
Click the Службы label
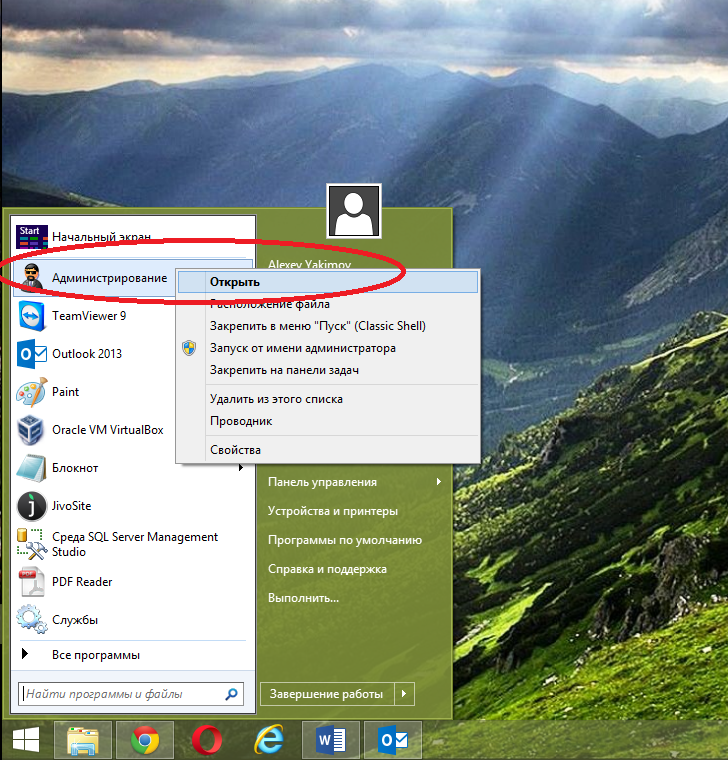tap(75, 620)
